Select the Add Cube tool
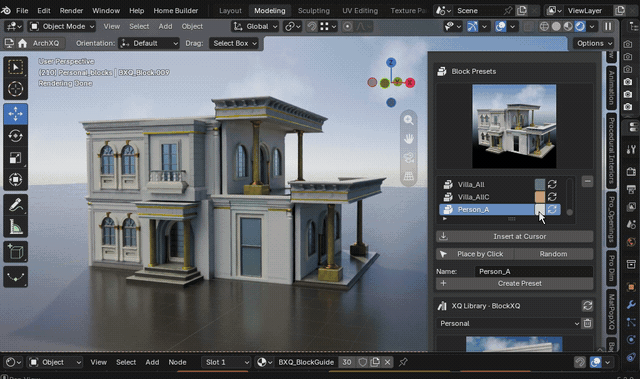This screenshot has width=640, height=379. point(16,252)
